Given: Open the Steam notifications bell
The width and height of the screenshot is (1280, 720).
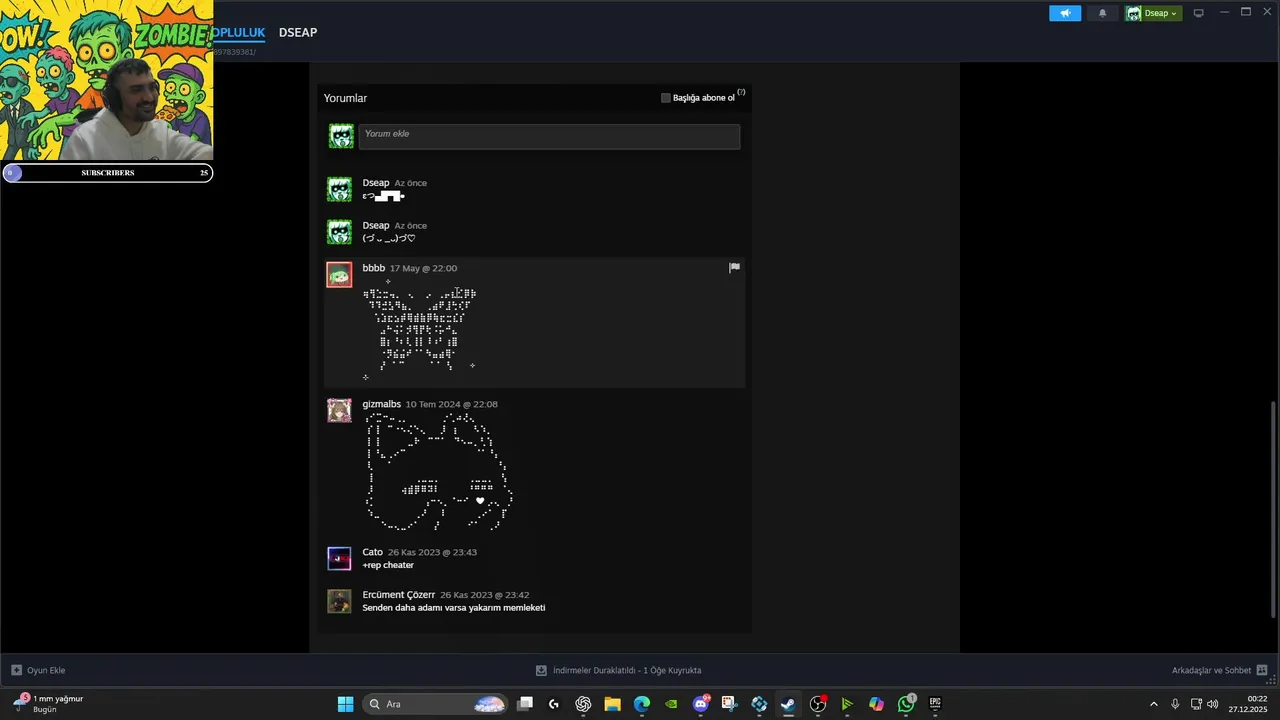Looking at the screenshot, I should click(1102, 13).
